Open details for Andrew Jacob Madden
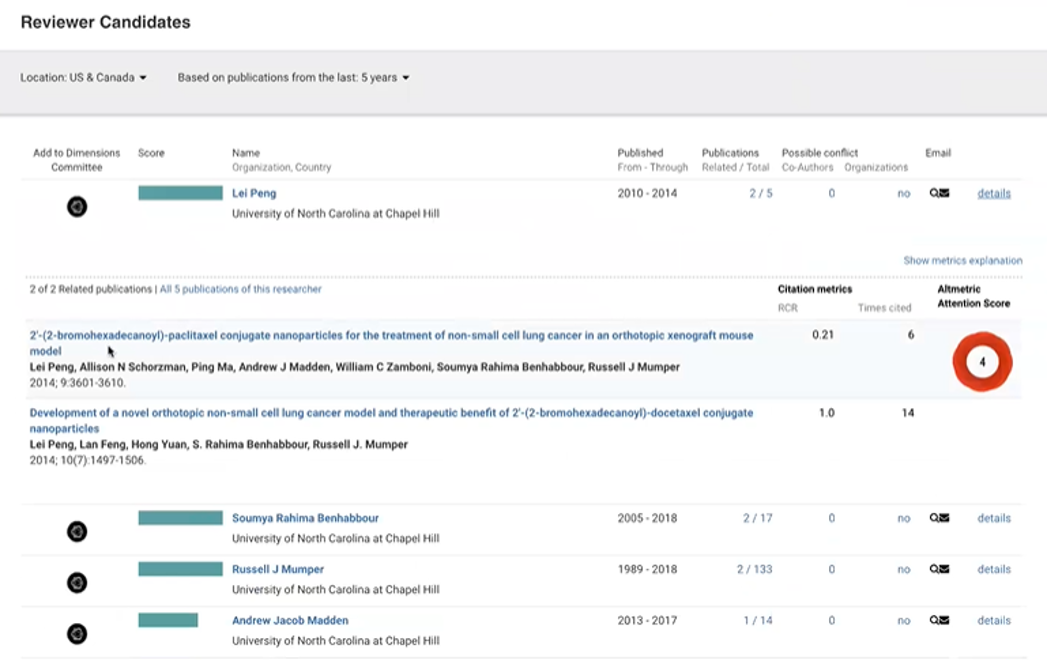 tap(993, 620)
